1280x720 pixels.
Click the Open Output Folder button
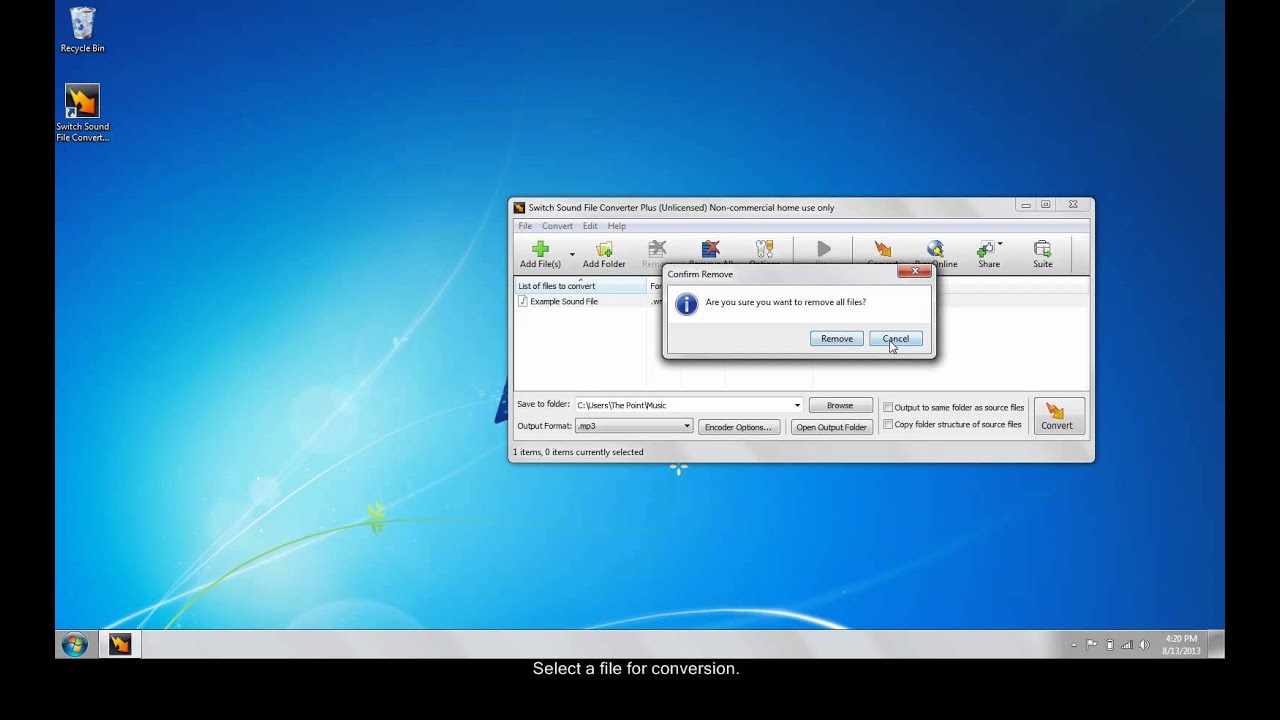(x=831, y=427)
